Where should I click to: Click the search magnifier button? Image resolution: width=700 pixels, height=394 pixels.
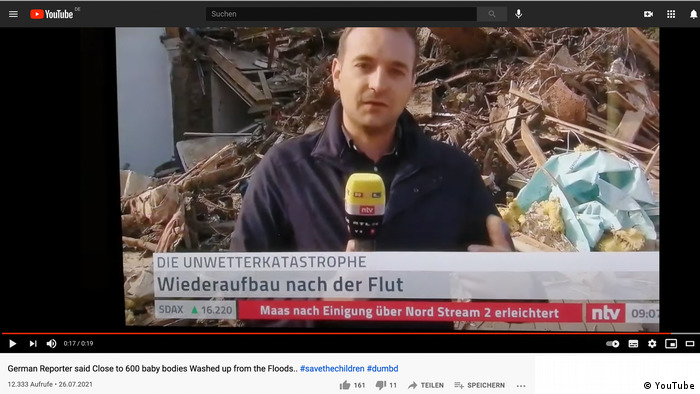pyautogui.click(x=492, y=14)
